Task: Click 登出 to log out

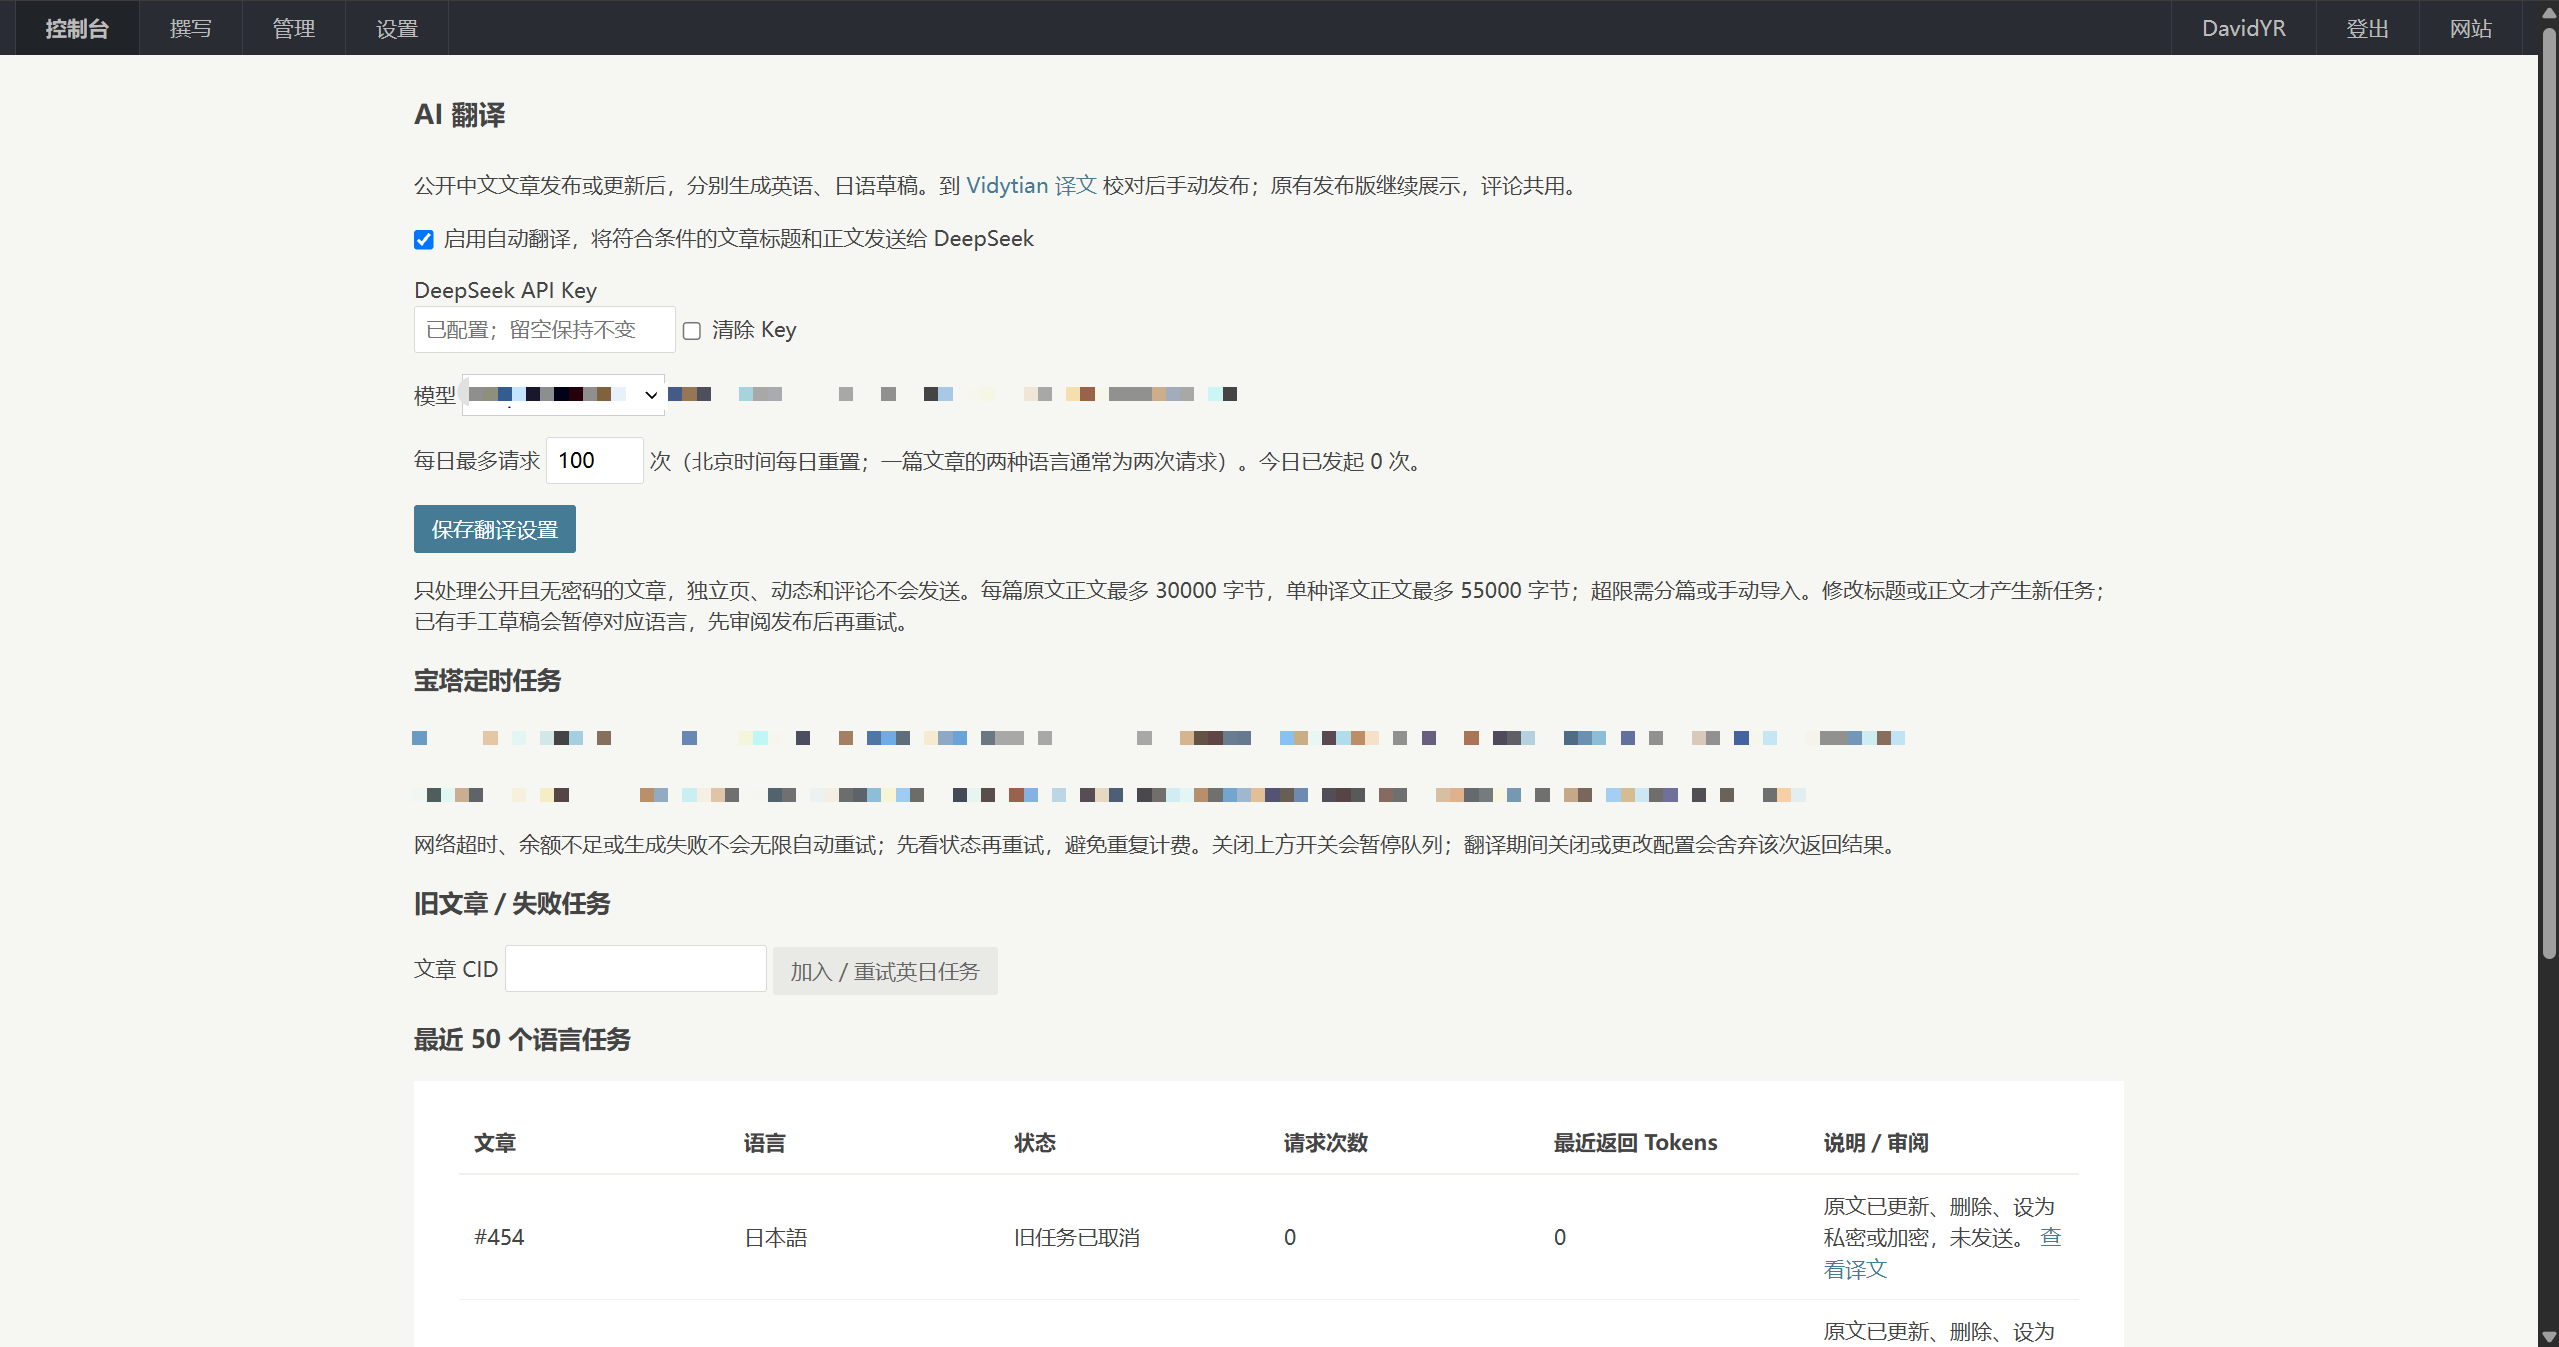Action: 2367,28
